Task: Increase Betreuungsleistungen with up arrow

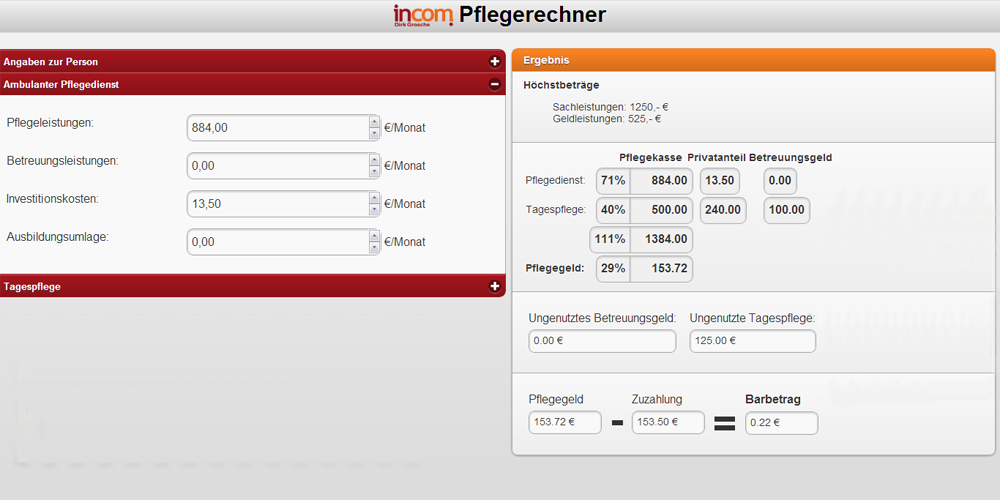Action: point(374,159)
